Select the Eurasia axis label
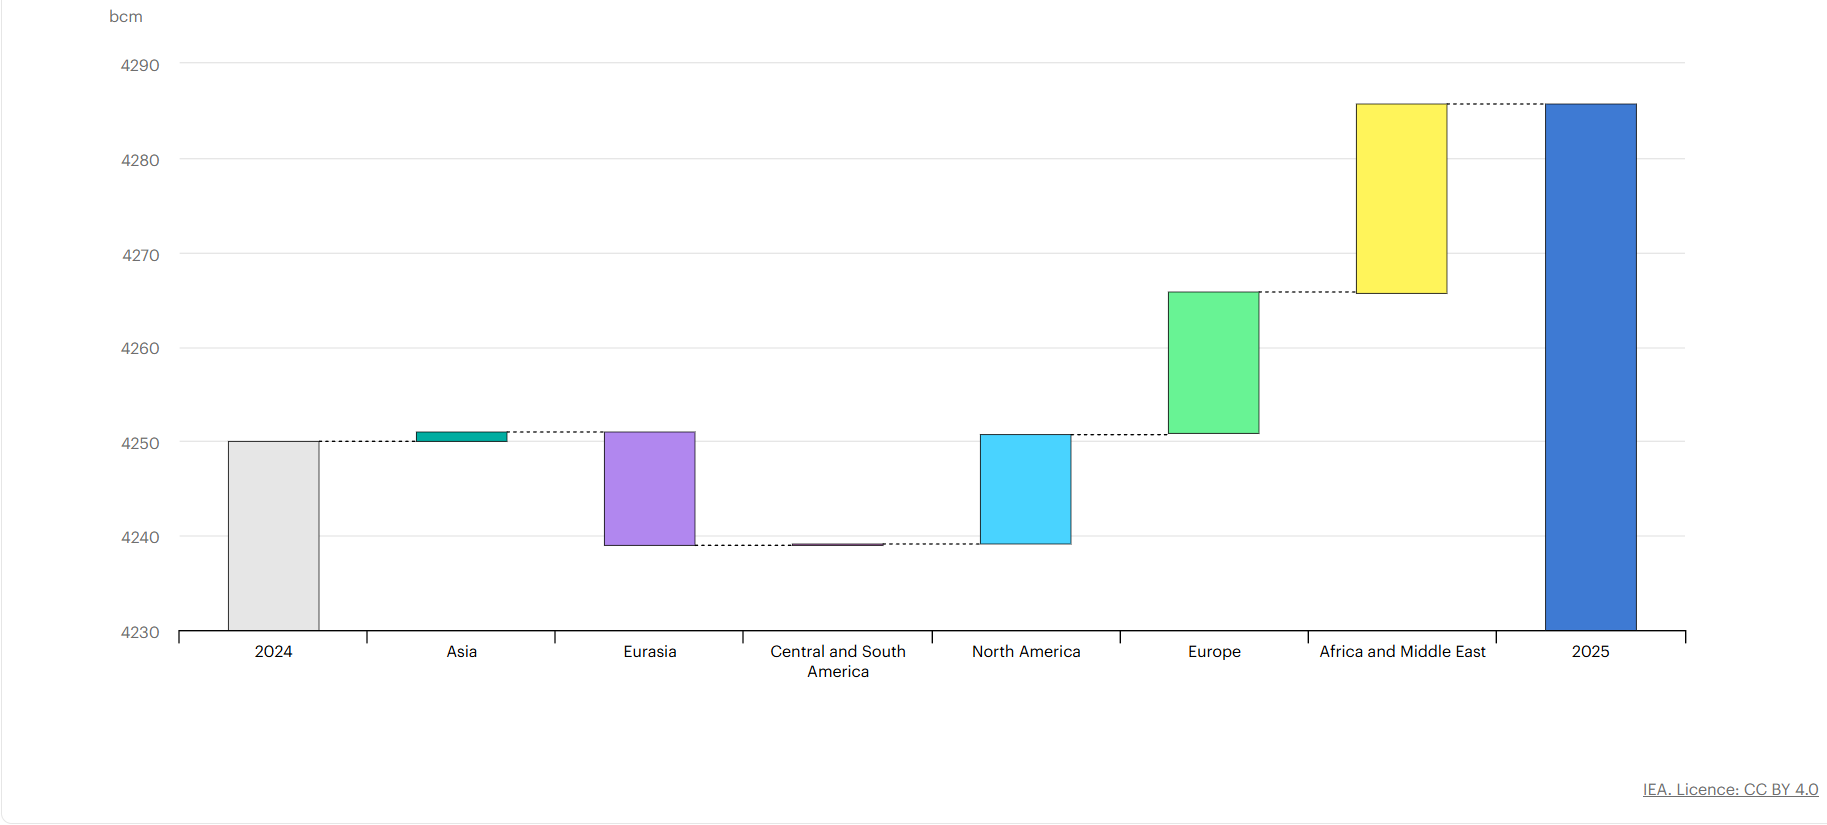1827x825 pixels. coord(649,651)
